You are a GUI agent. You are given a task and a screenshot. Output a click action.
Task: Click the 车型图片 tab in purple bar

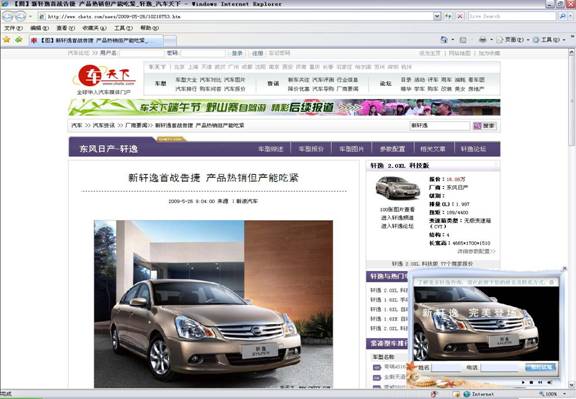(351, 149)
